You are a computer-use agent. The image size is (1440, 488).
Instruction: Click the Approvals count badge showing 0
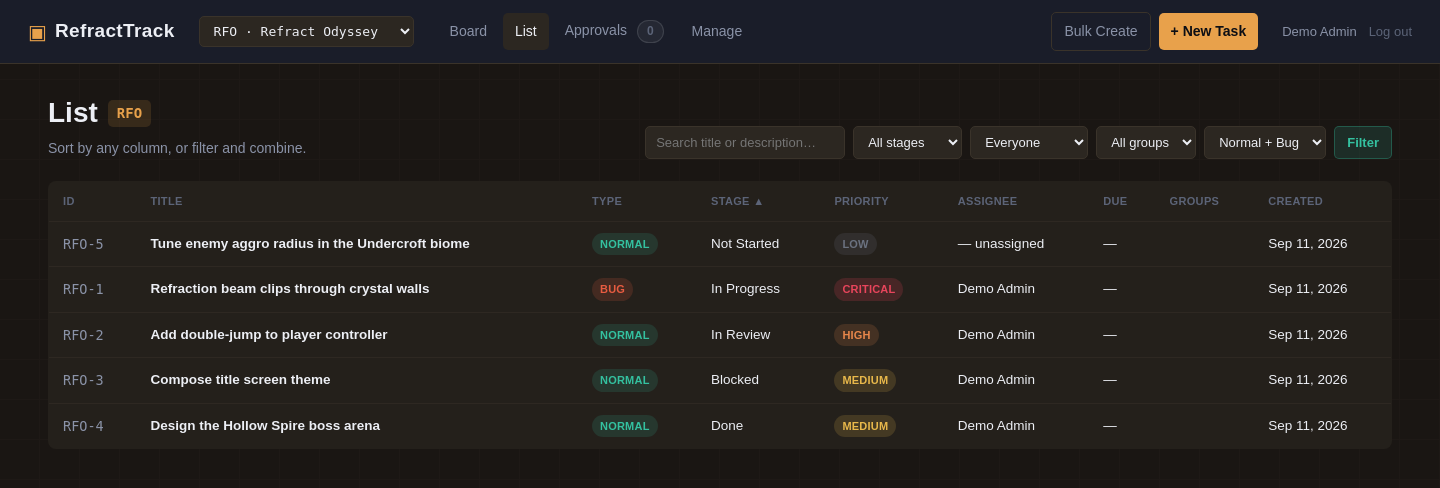(x=650, y=31)
